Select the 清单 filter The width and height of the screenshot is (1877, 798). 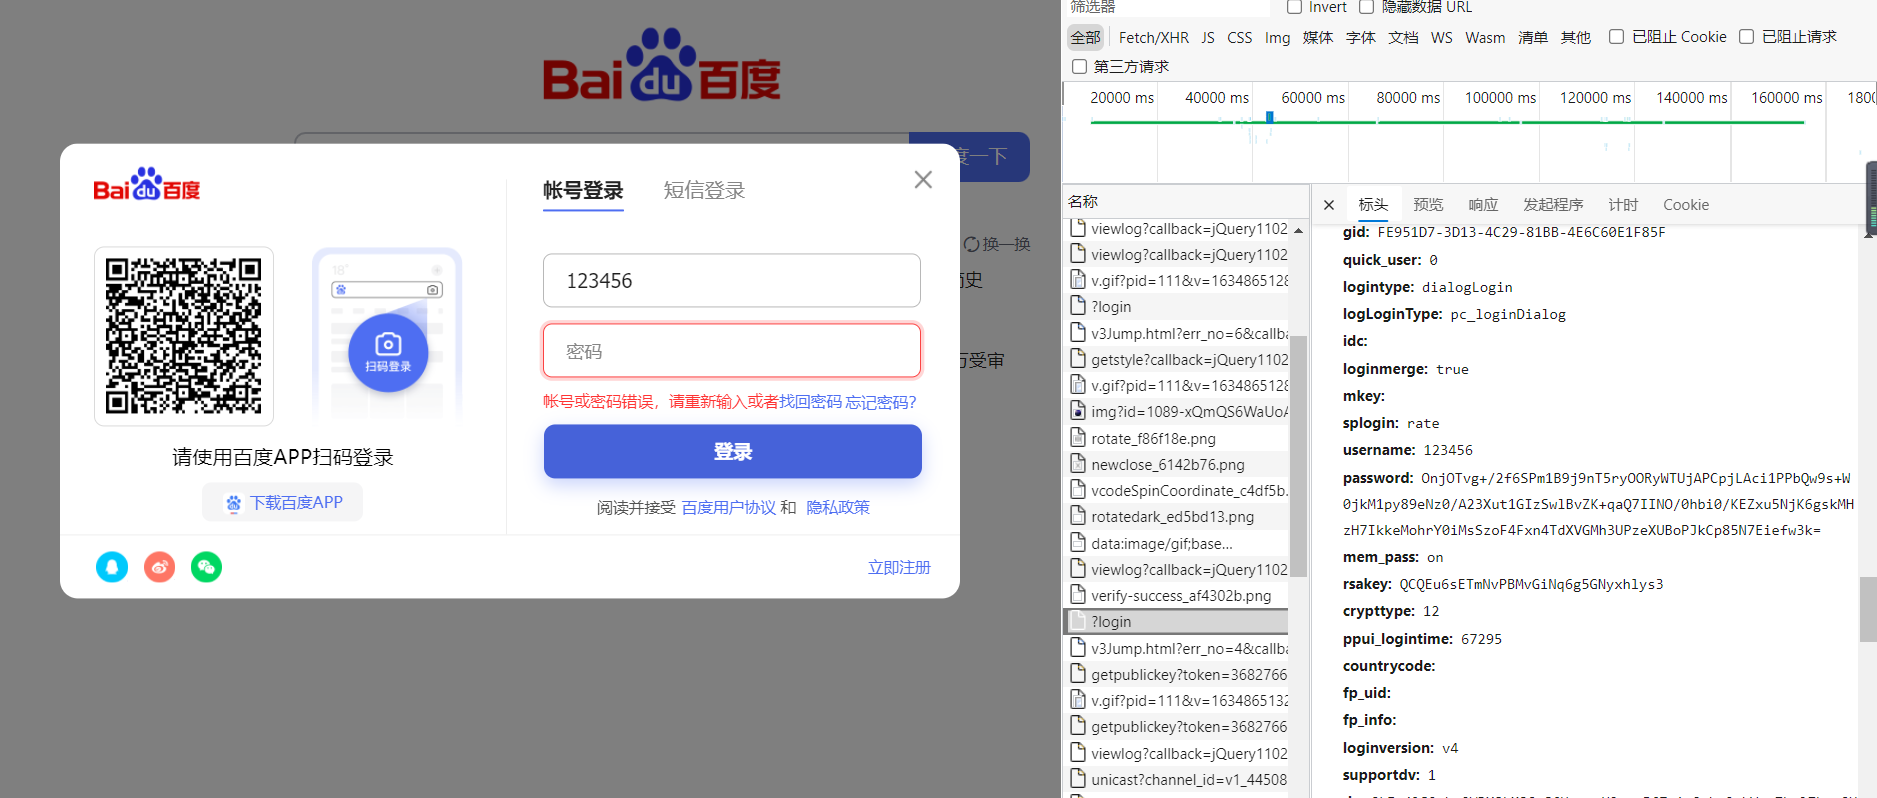(1533, 38)
